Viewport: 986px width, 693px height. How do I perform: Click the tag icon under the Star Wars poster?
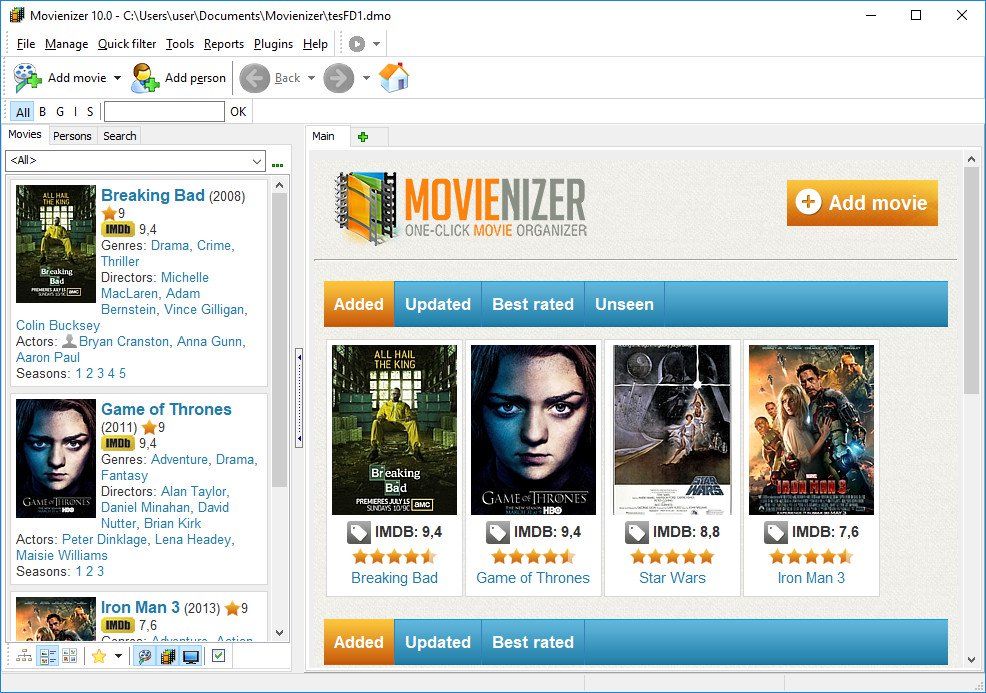(636, 533)
